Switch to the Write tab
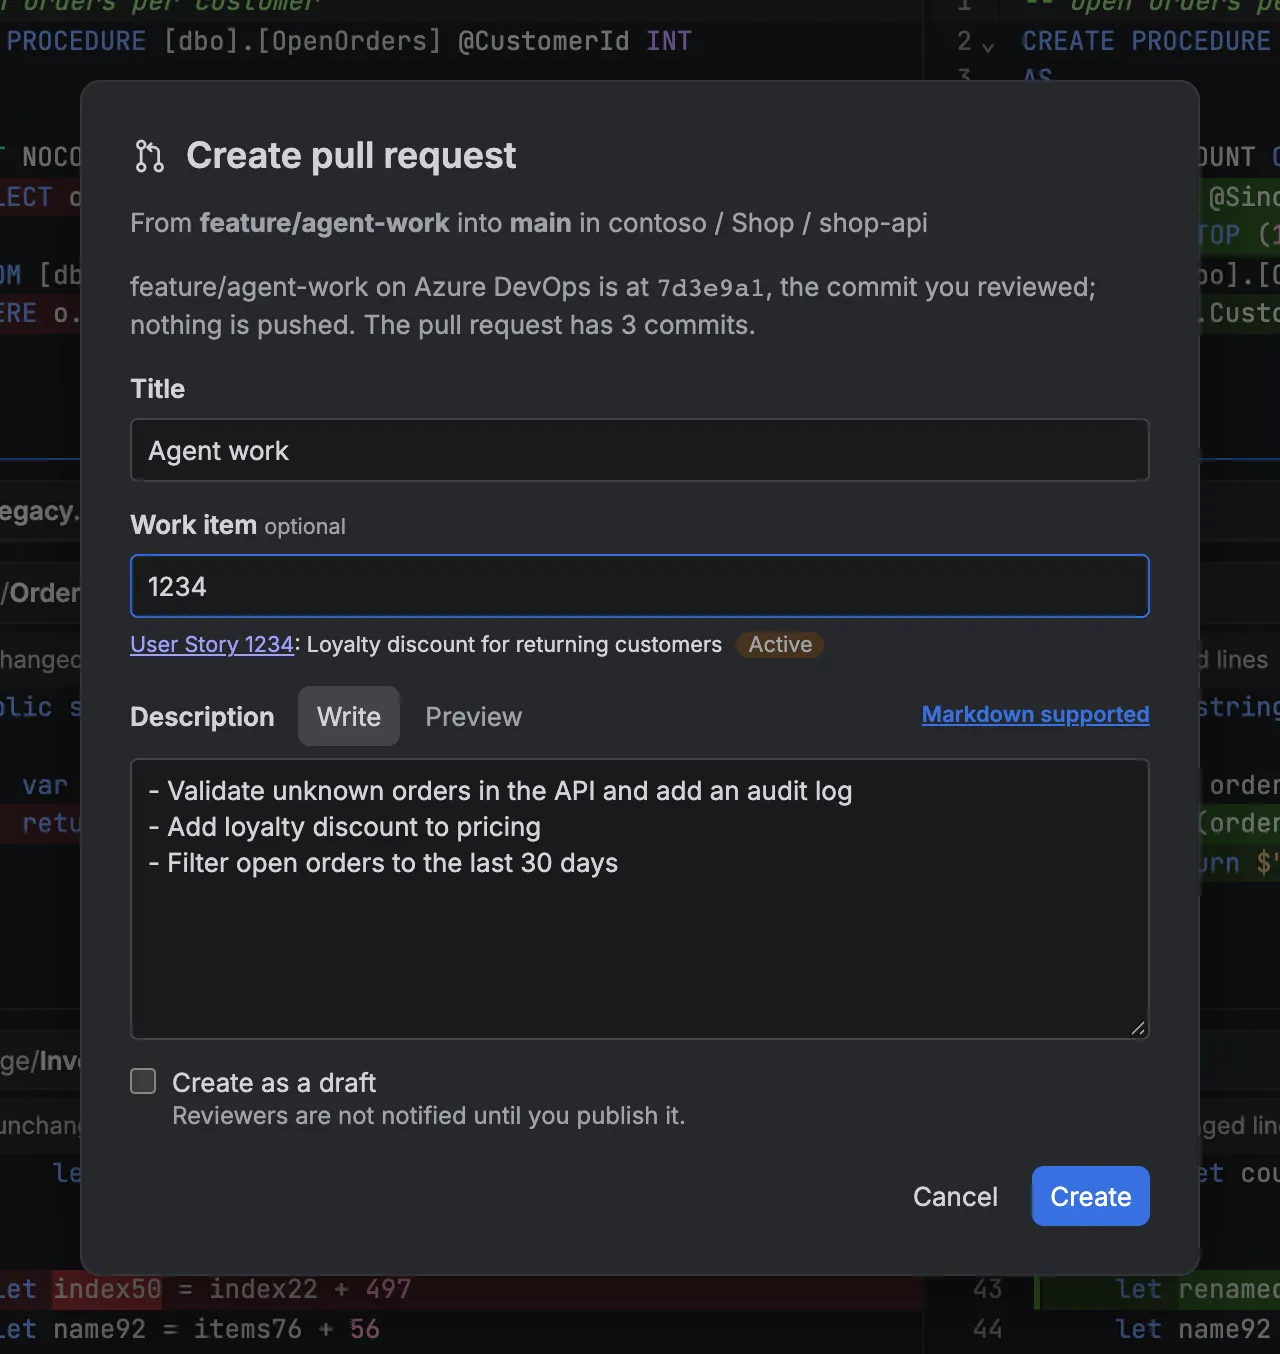This screenshot has width=1280, height=1354. (x=349, y=716)
